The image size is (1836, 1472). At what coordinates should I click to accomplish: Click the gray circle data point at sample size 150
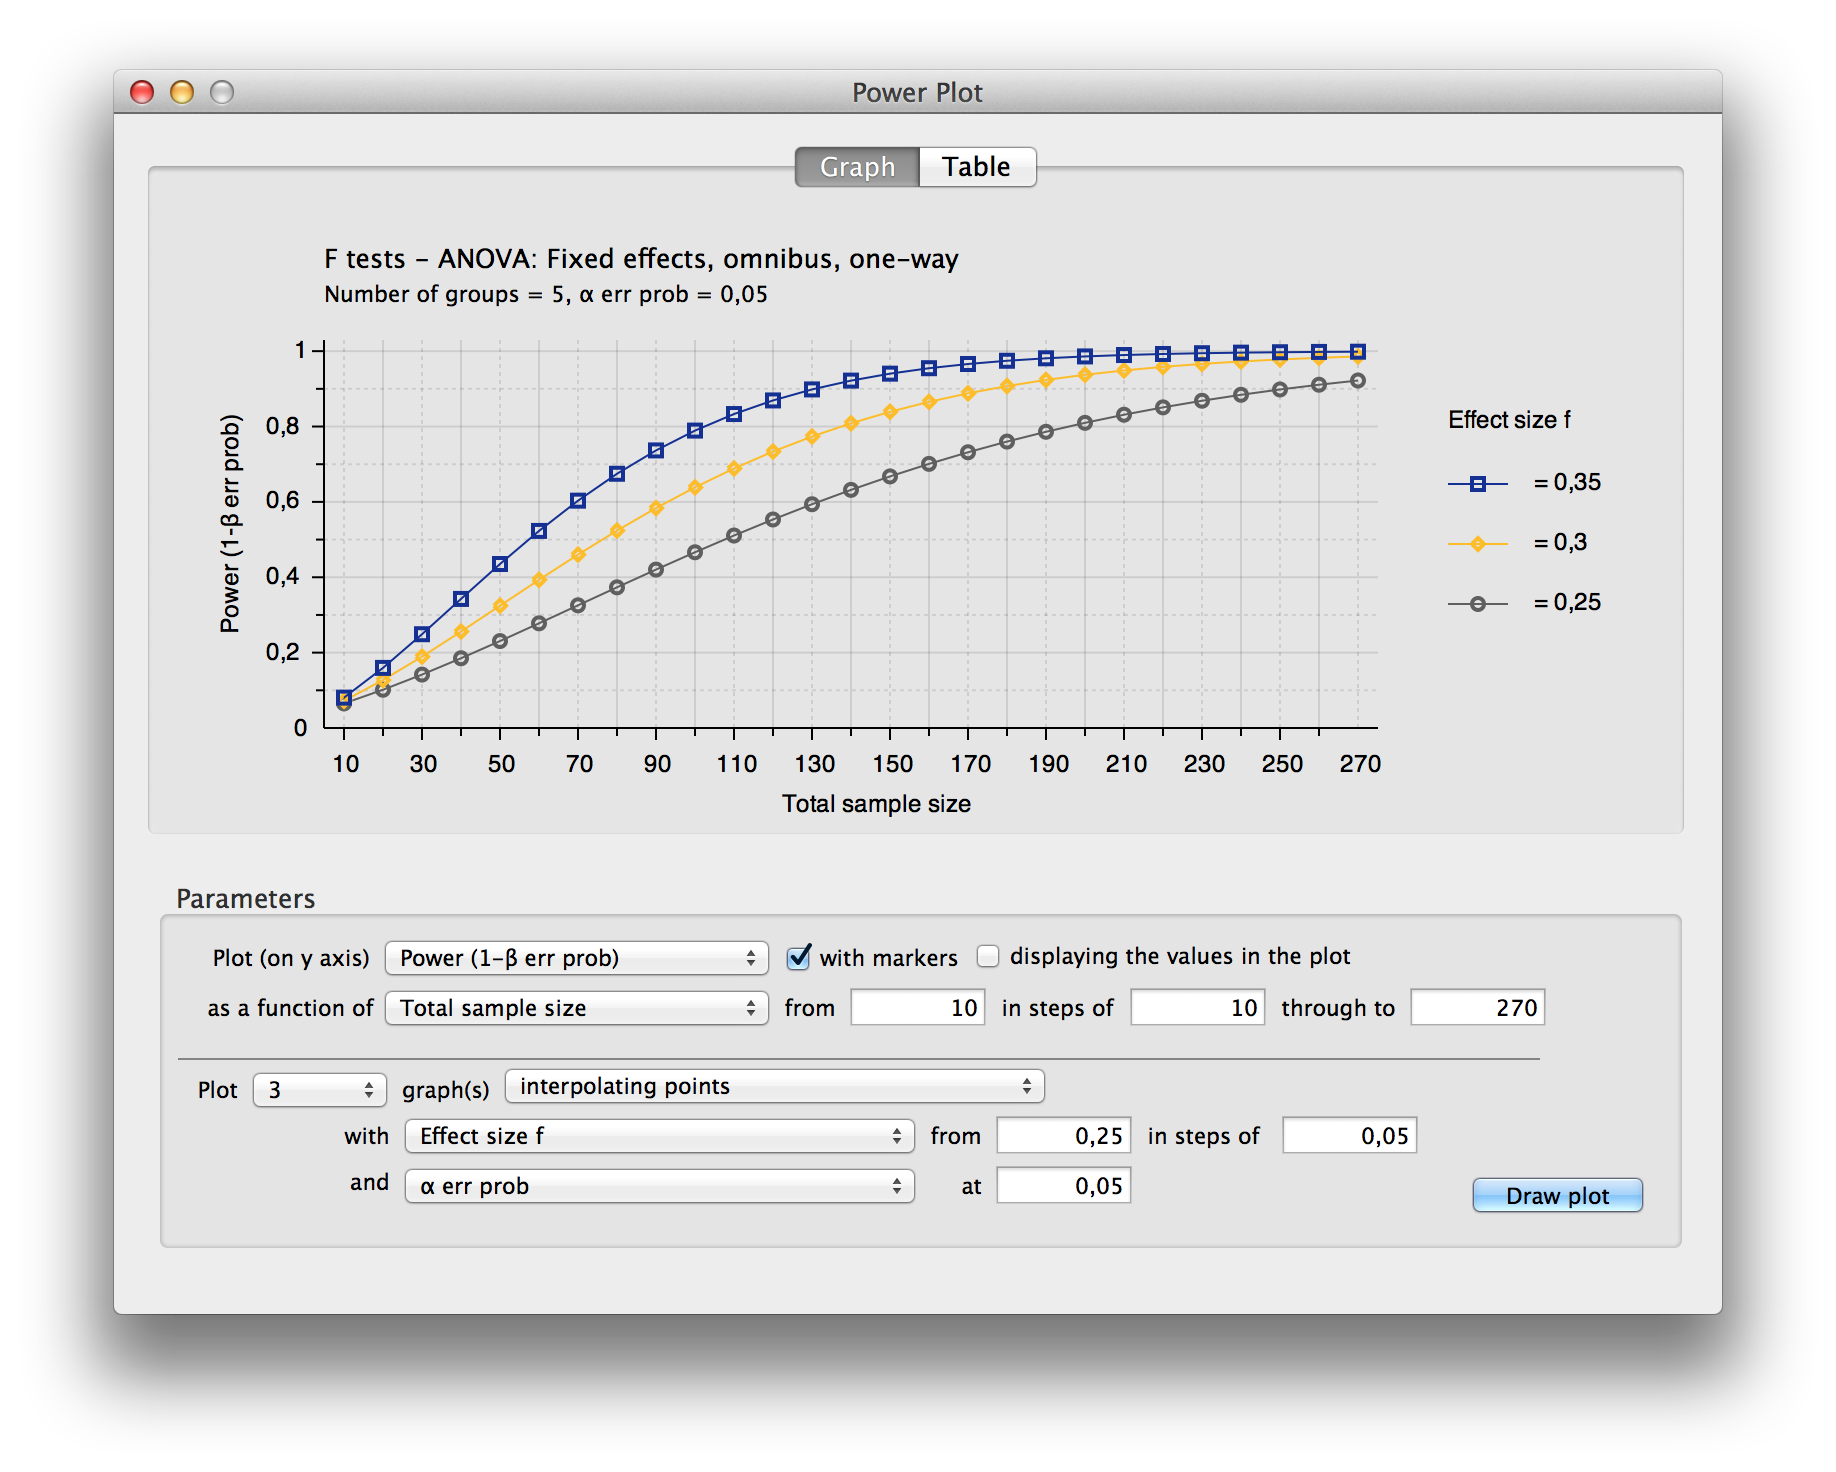coord(890,477)
